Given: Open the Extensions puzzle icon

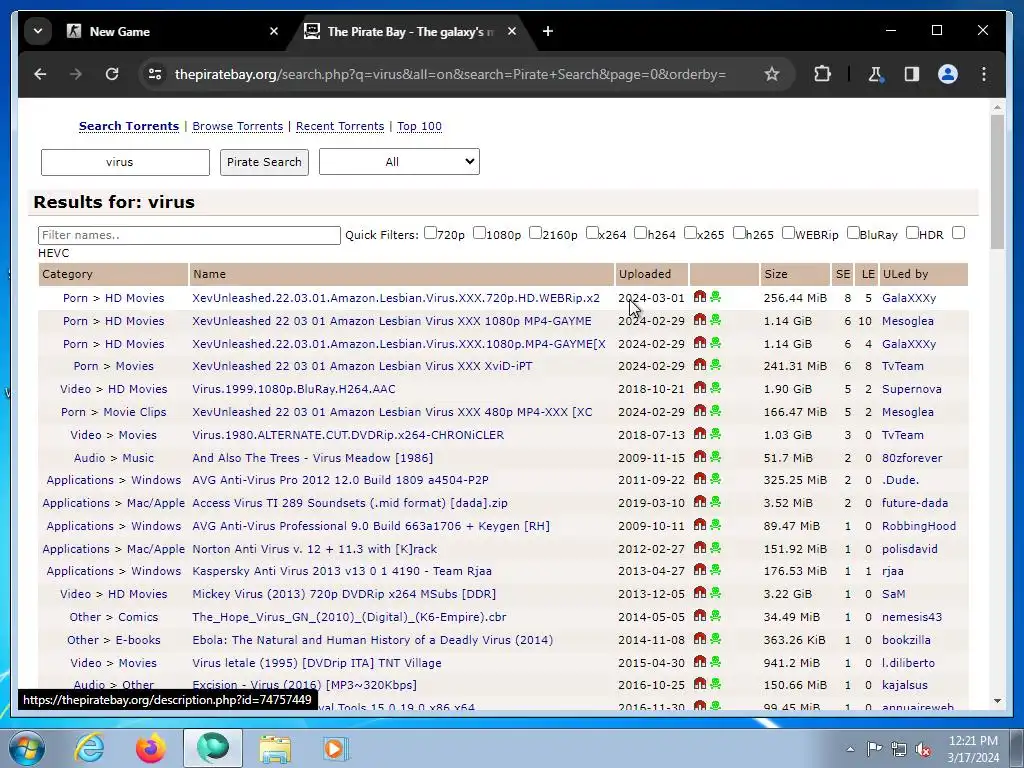Looking at the screenshot, I should pos(822,74).
